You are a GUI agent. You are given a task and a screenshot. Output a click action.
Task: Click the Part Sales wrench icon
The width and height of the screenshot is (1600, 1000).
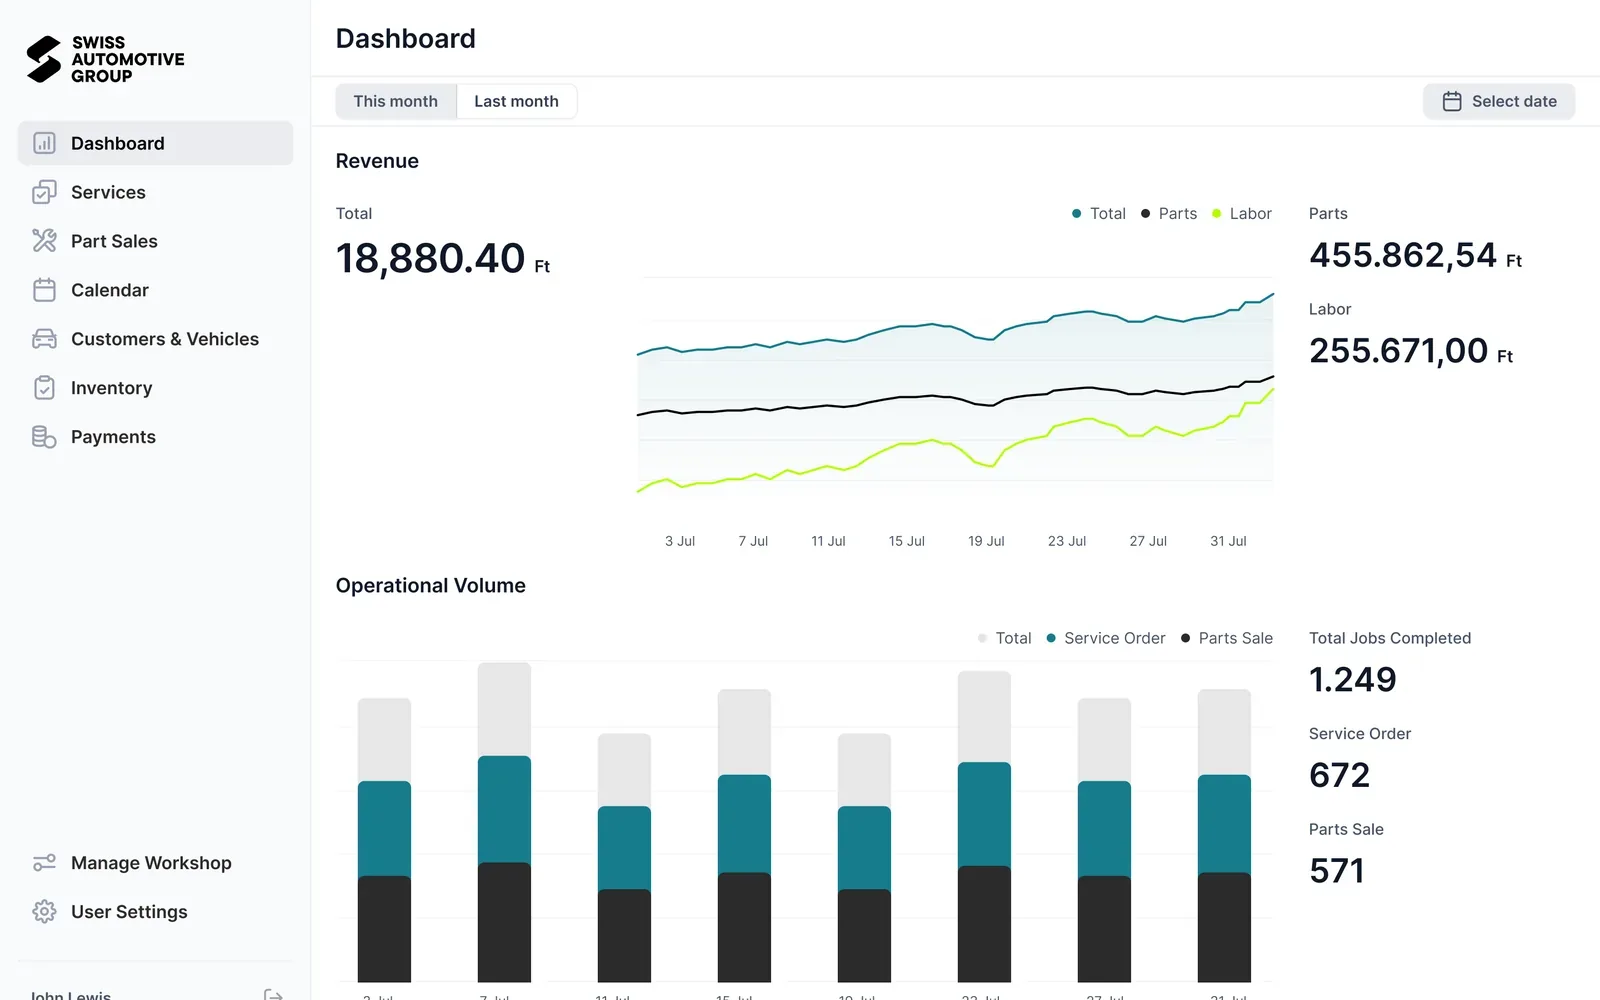[x=44, y=241]
